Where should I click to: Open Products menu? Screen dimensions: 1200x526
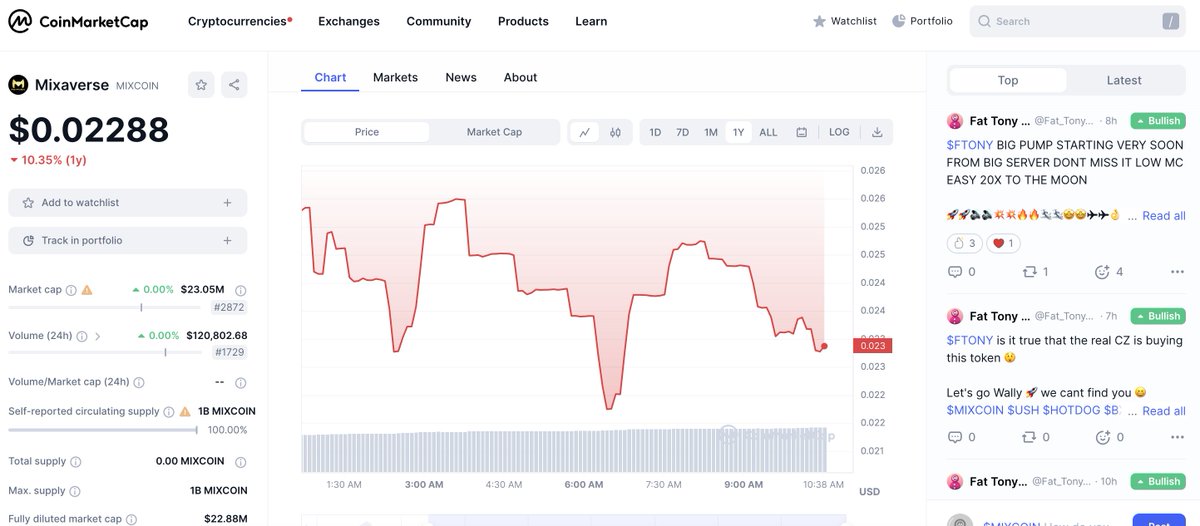pos(523,21)
